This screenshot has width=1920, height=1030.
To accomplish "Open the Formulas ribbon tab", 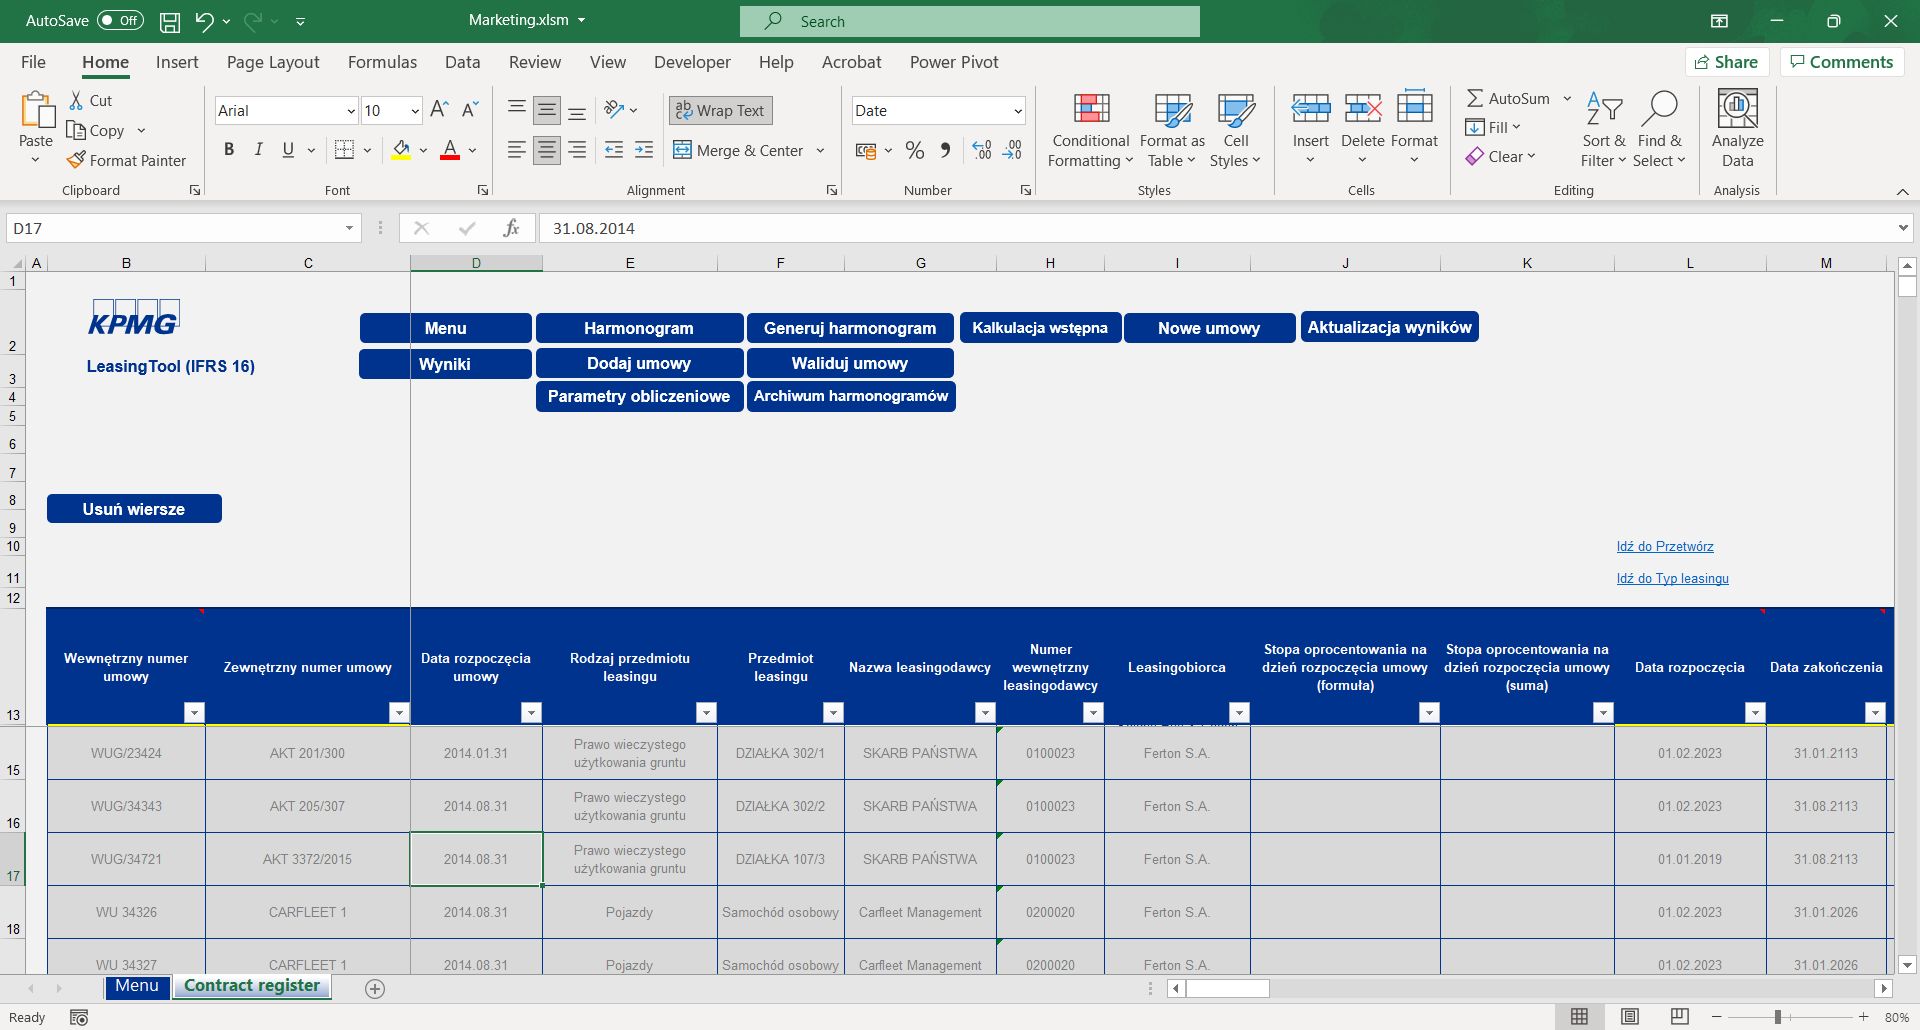I will click(x=382, y=62).
